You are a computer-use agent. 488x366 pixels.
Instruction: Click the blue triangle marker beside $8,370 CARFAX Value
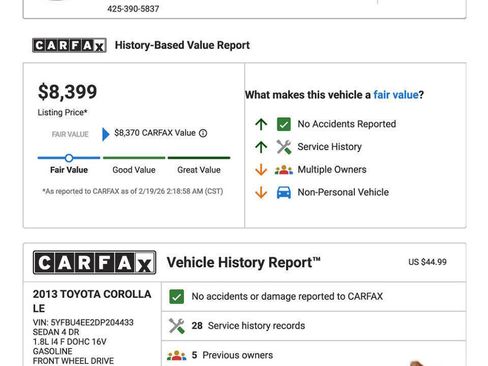(x=105, y=134)
